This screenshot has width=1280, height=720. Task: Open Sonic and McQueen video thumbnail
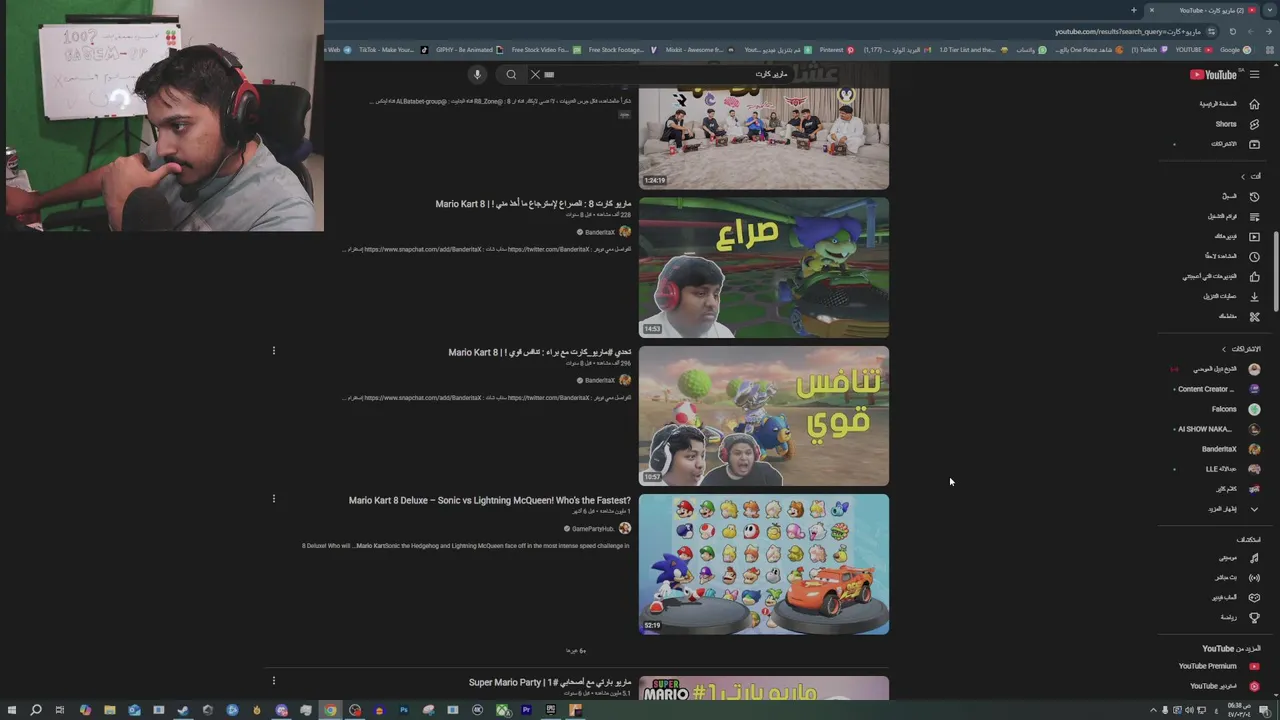pos(764,564)
